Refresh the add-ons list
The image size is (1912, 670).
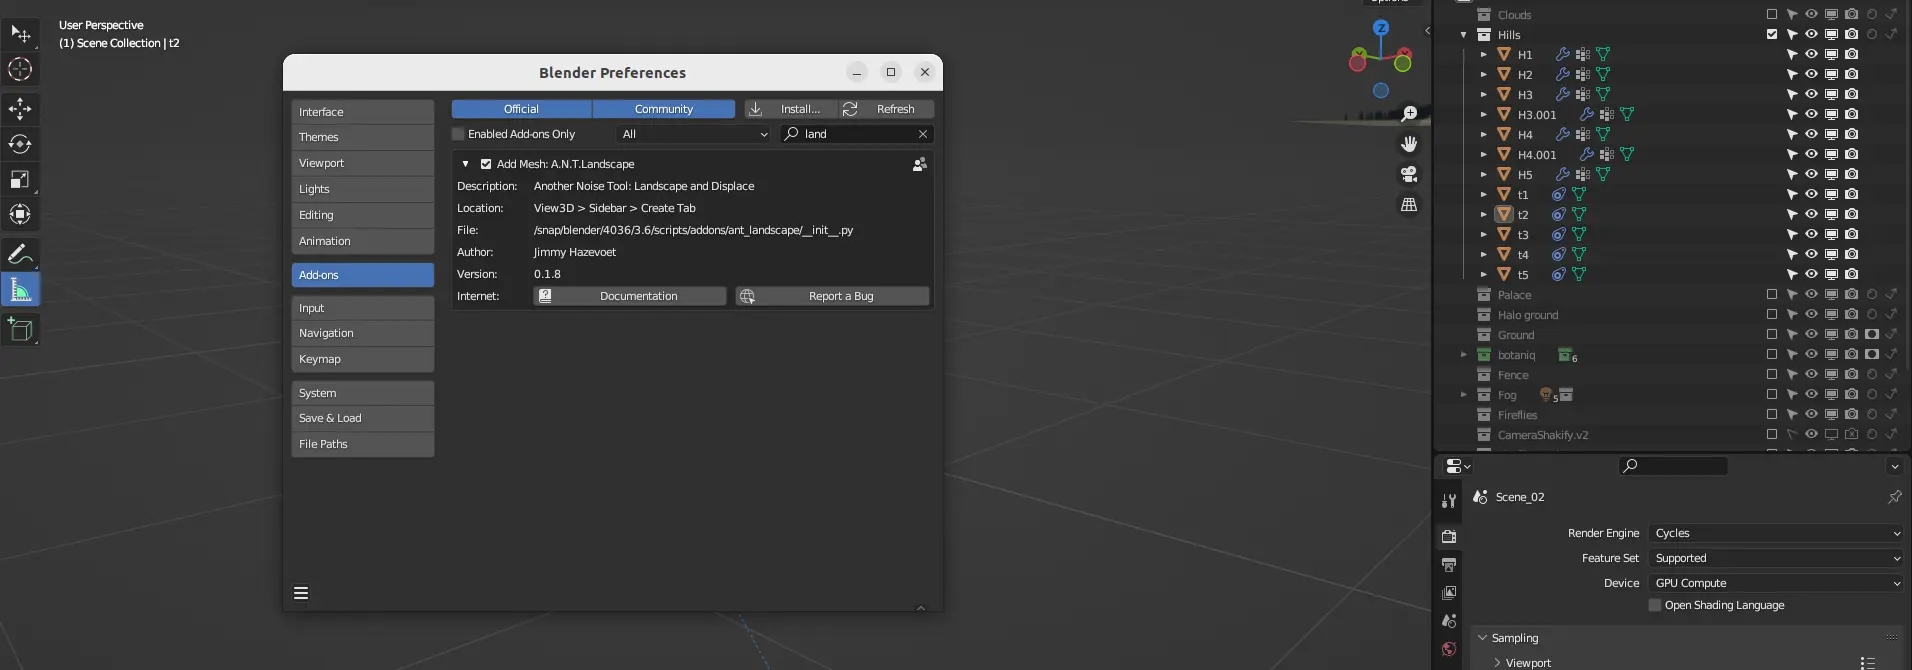click(x=886, y=109)
